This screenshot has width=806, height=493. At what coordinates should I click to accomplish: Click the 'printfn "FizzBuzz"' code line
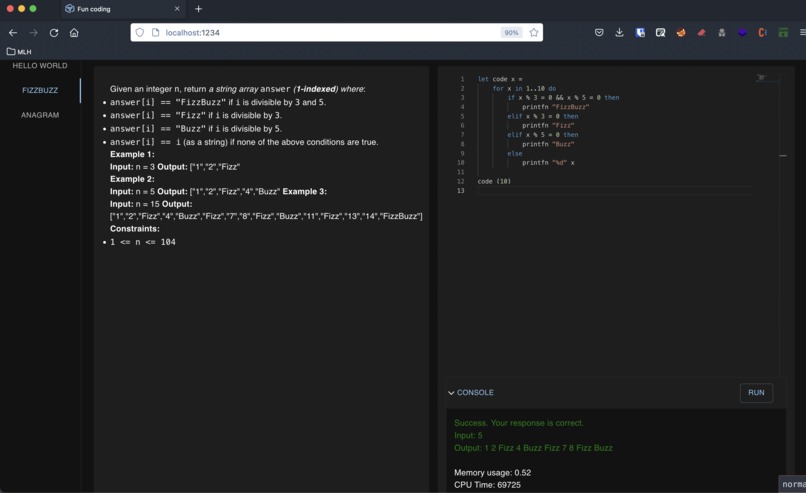555,107
